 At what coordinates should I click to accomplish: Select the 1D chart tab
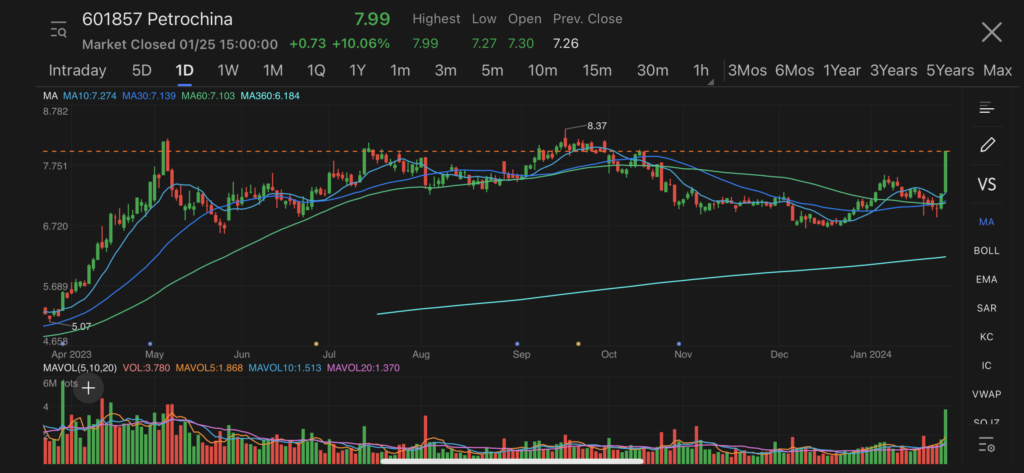185,71
